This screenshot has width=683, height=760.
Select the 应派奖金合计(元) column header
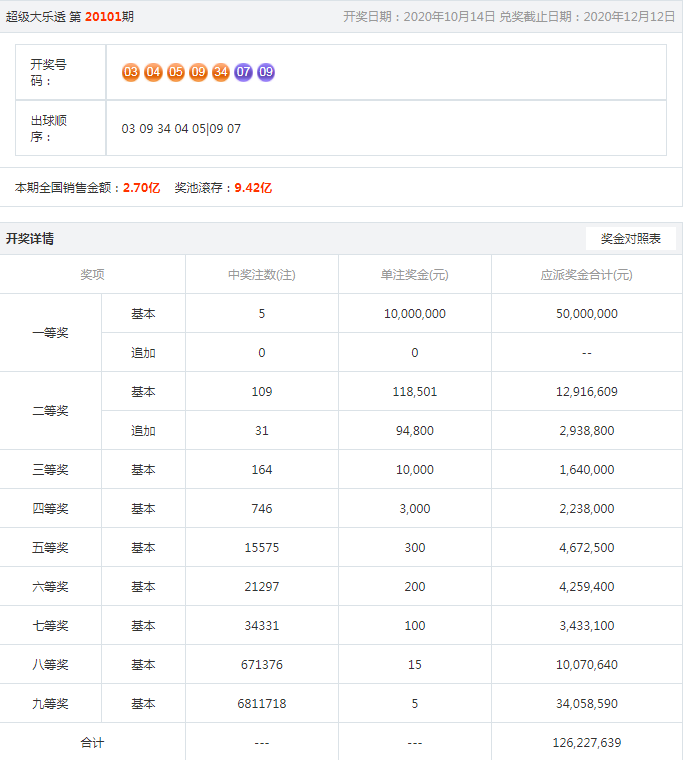(586, 275)
